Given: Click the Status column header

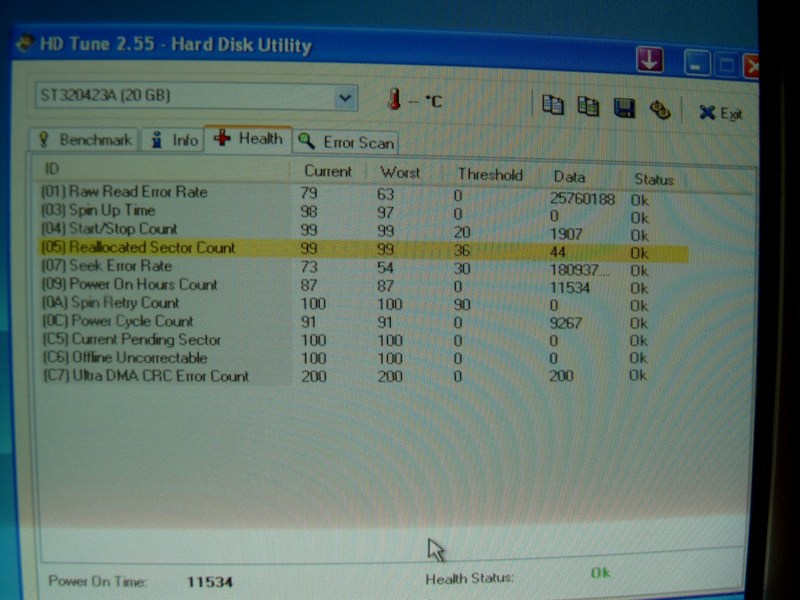Looking at the screenshot, I should click(x=654, y=179).
